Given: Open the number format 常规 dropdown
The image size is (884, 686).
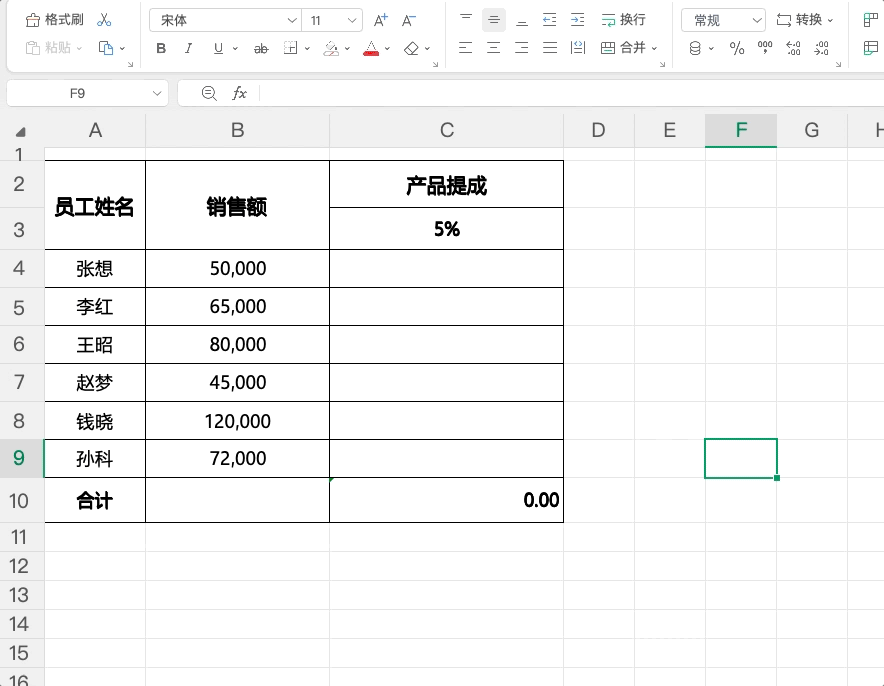Looking at the screenshot, I should point(723,20).
